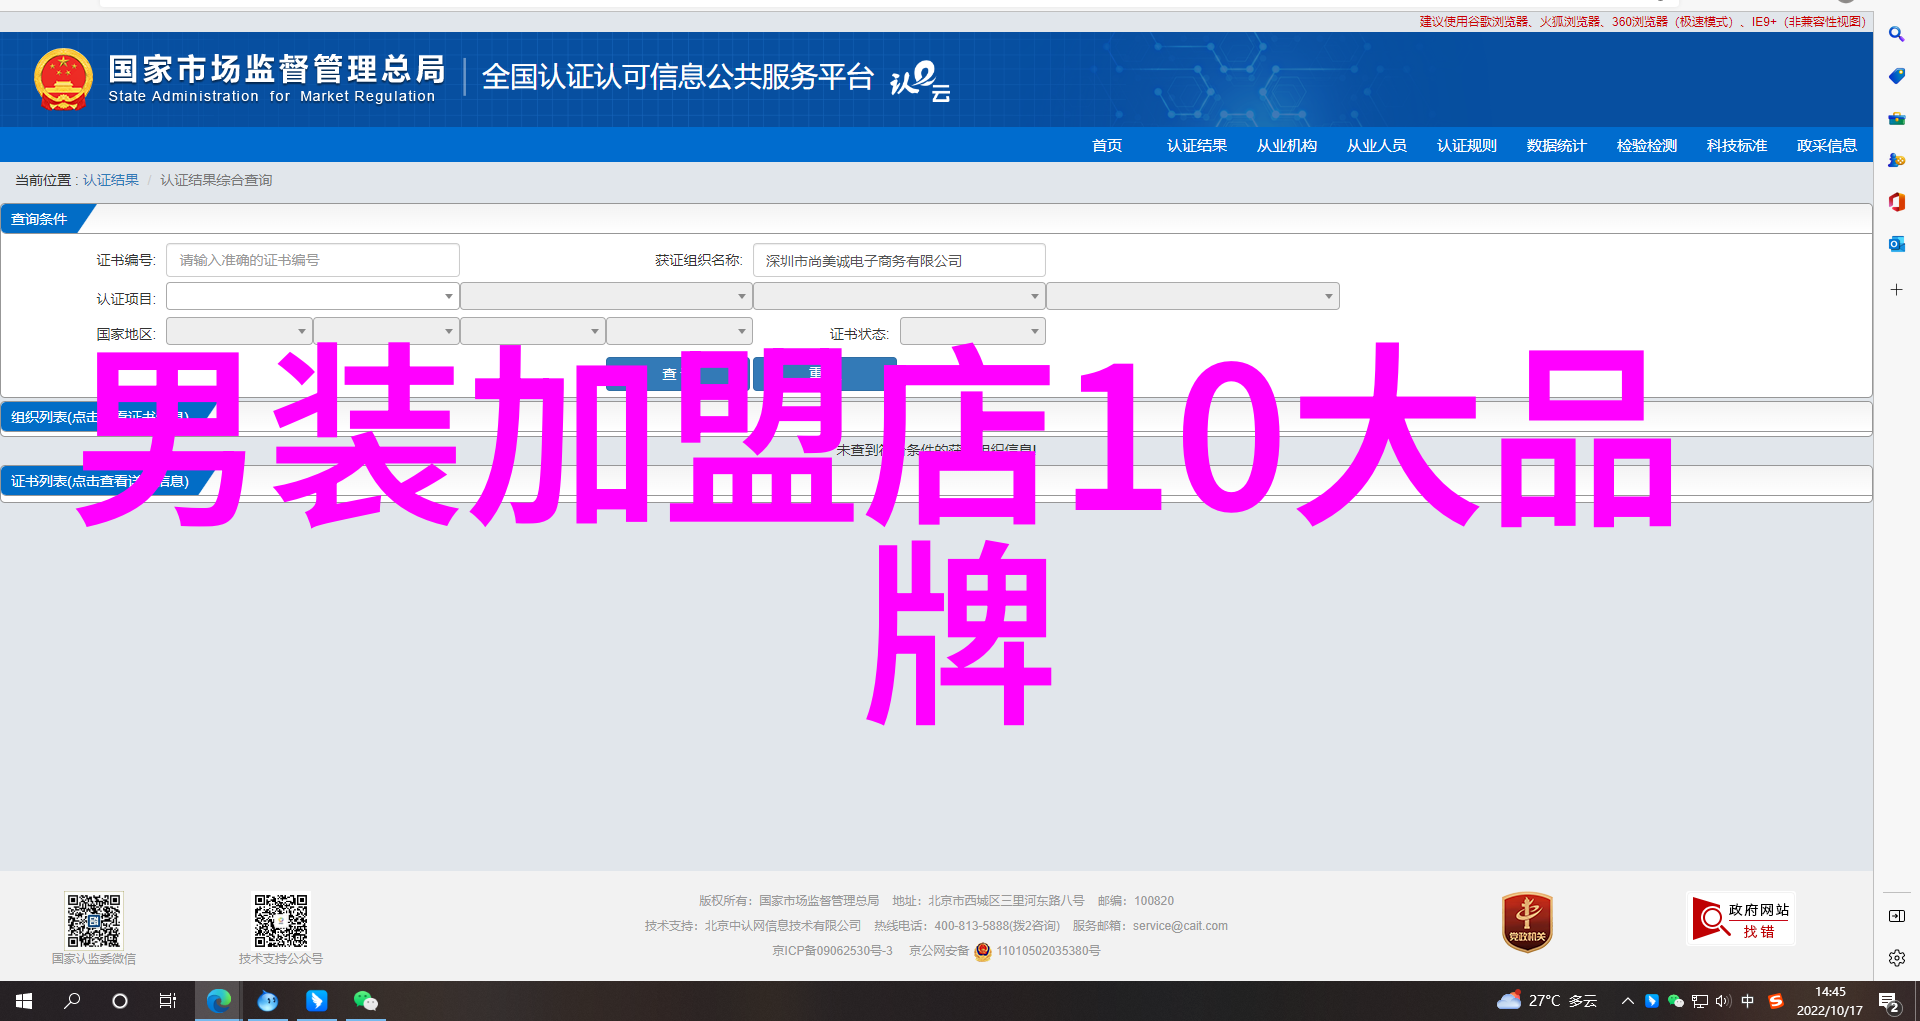Click the 国家认监委微信 QR code
The height and width of the screenshot is (1021, 1920).
pos(94,920)
